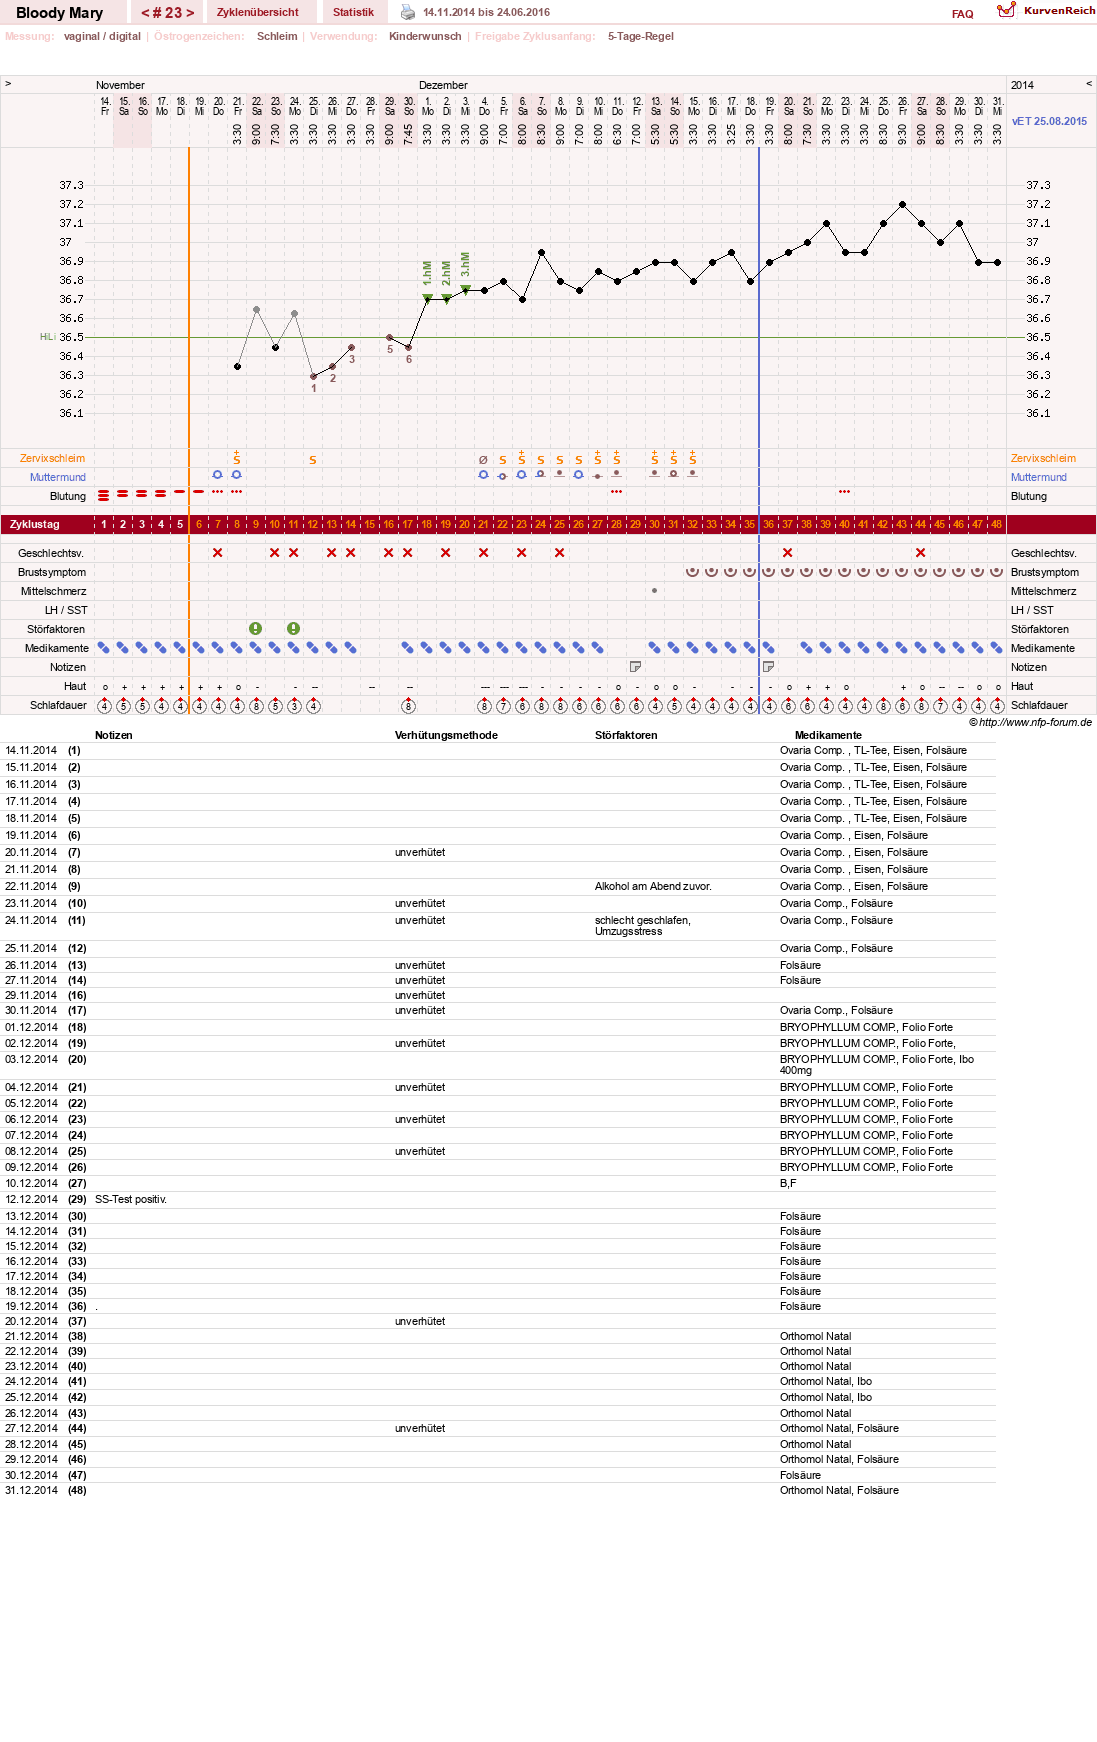Click the 12.12.2014 (29) date row

46,1199
